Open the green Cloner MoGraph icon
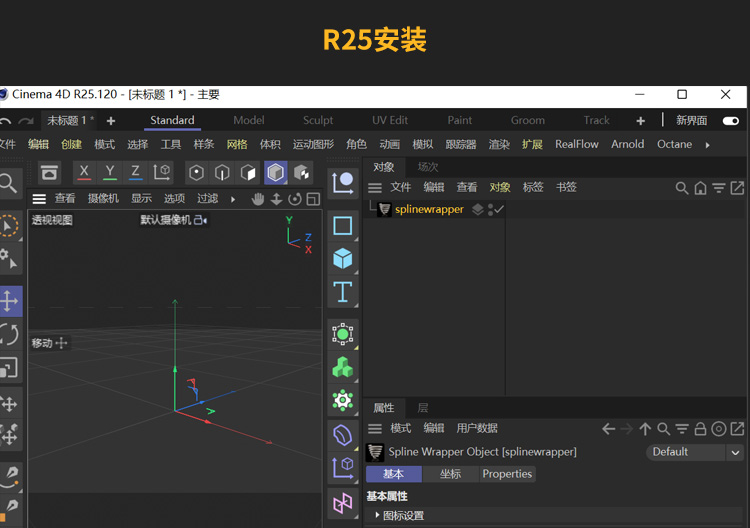 click(343, 367)
